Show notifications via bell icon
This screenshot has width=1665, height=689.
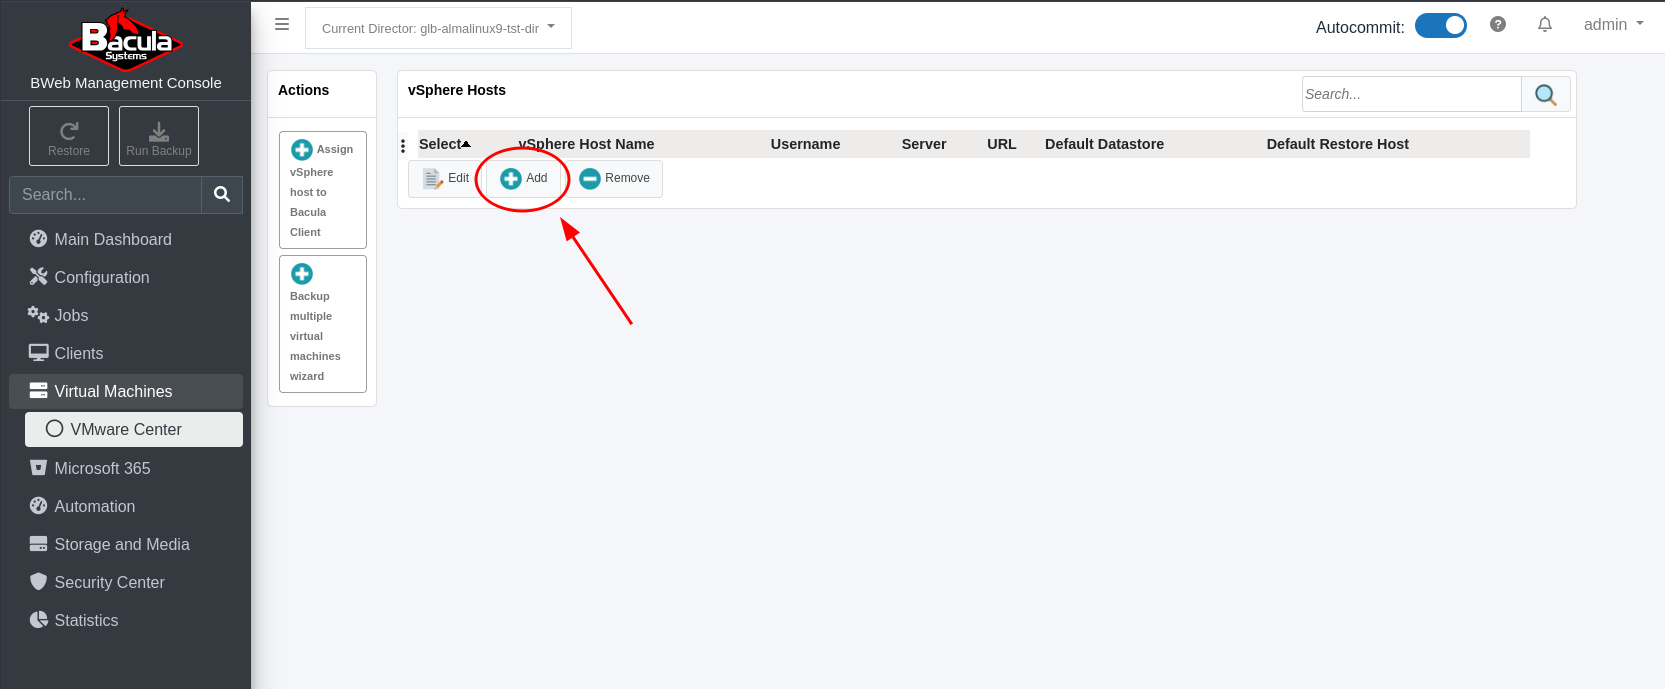(1545, 24)
